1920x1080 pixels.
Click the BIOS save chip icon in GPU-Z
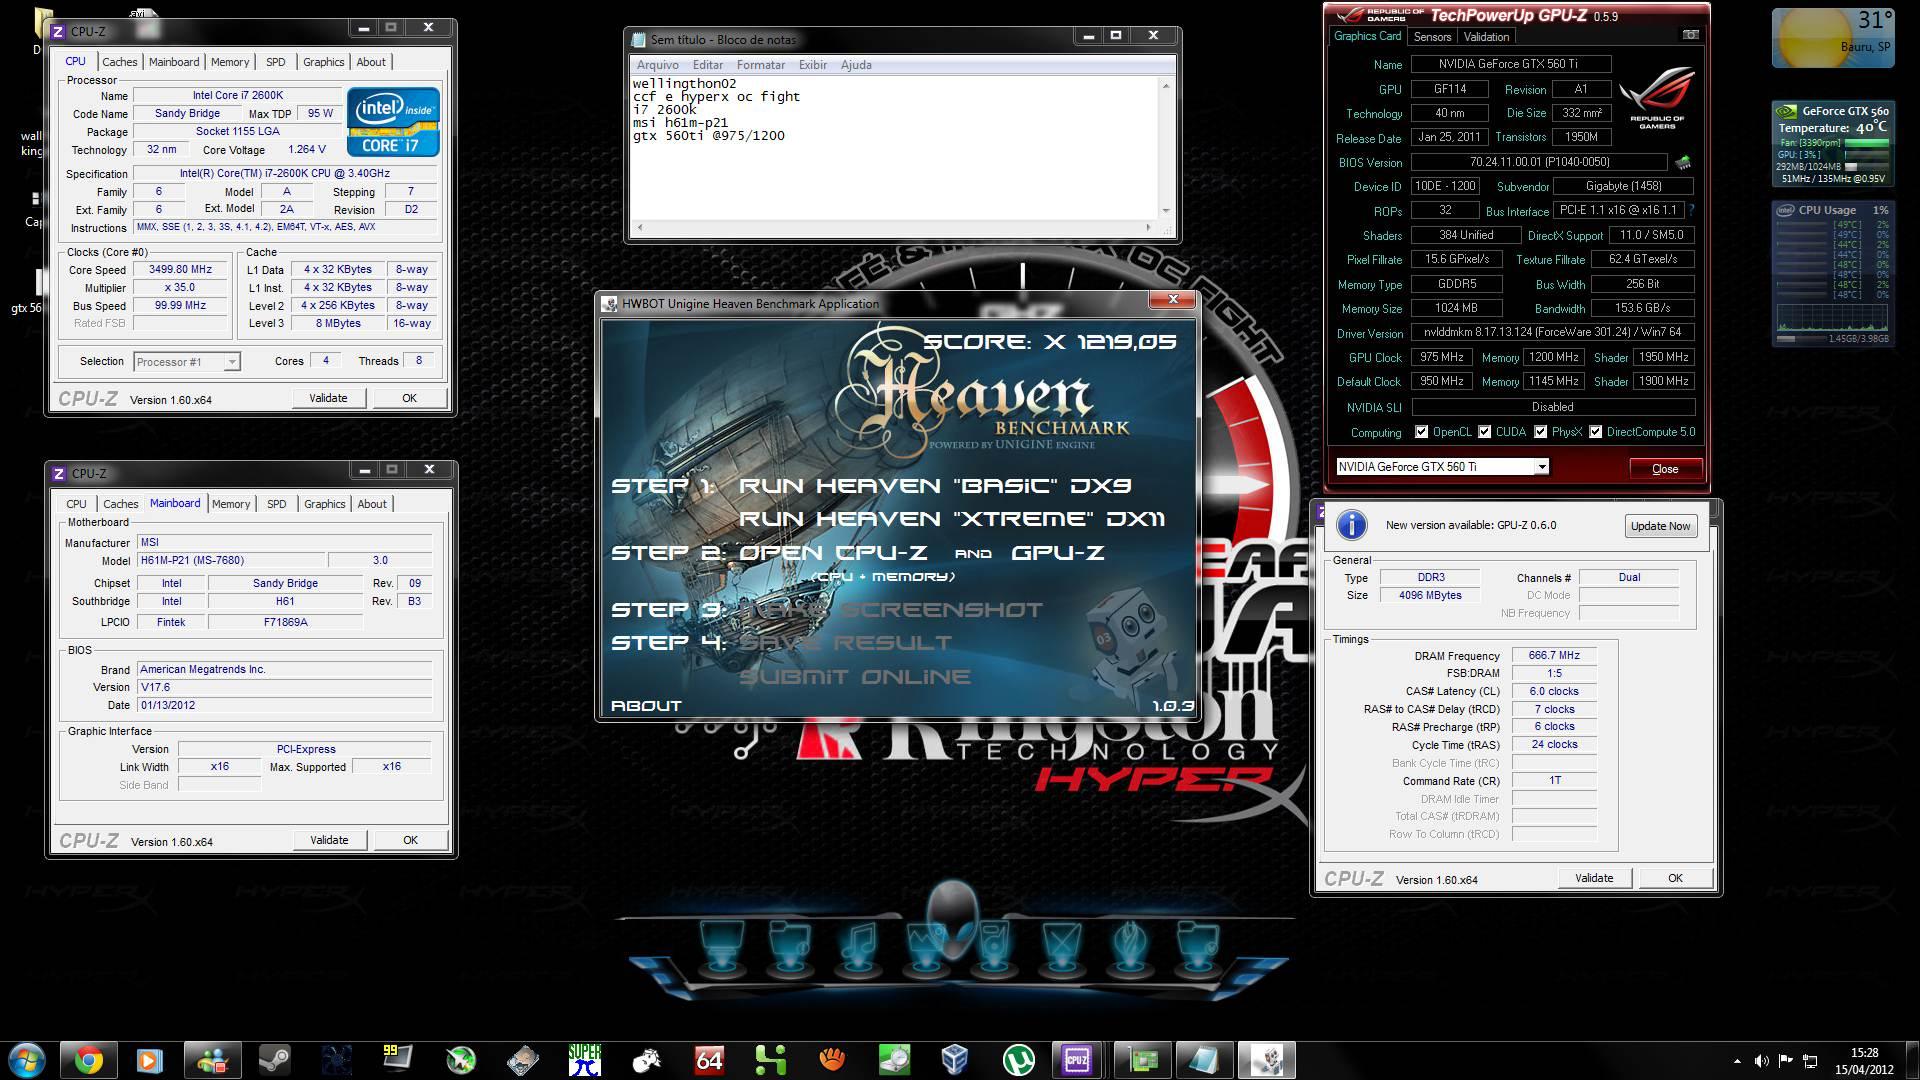1683,162
